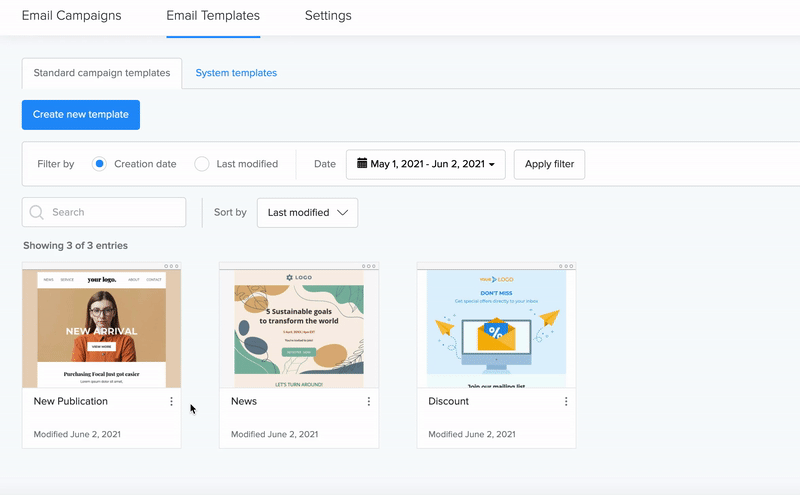Screen dimensions: 800x495
Task: Open the Settings tab
Action: pyautogui.click(x=328, y=16)
